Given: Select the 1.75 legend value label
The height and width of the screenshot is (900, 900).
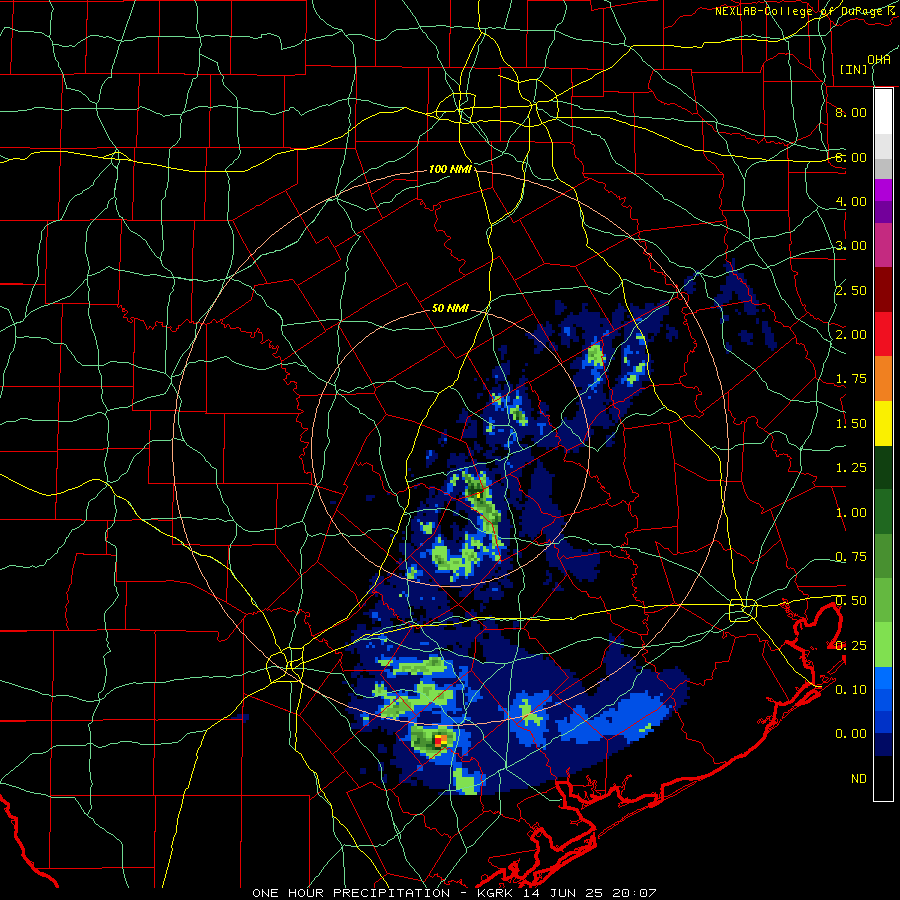Looking at the screenshot, I should [851, 379].
